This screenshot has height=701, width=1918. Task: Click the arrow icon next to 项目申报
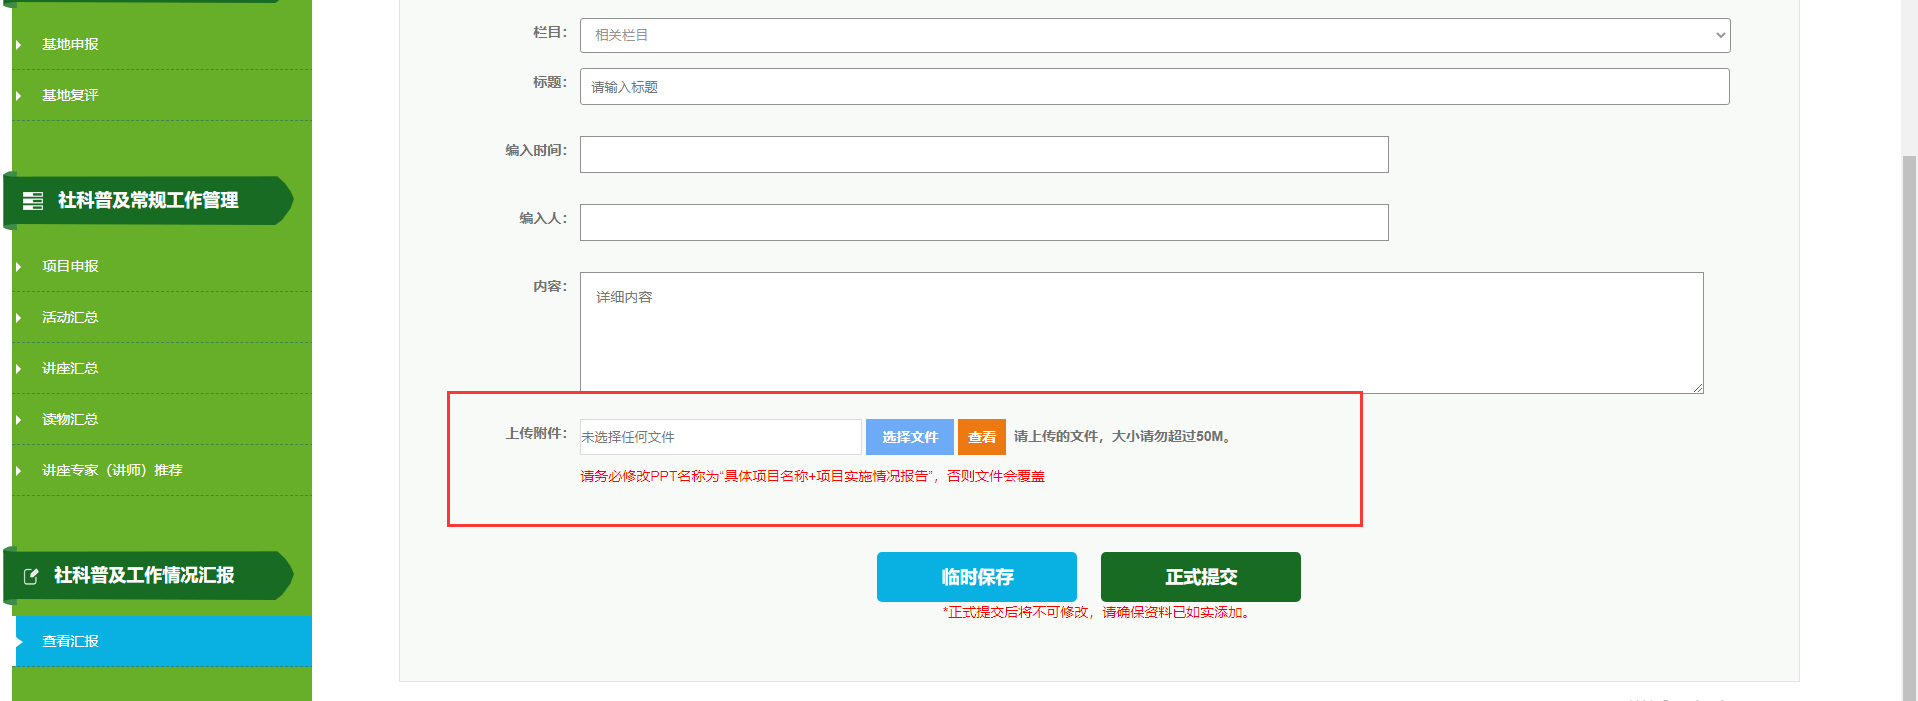[18, 267]
